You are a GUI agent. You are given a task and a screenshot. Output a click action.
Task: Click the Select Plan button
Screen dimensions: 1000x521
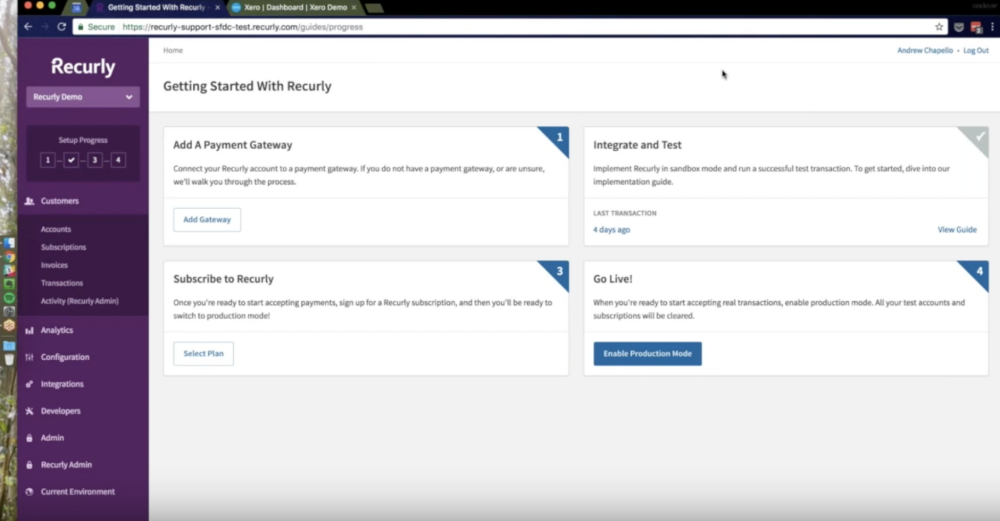203,353
